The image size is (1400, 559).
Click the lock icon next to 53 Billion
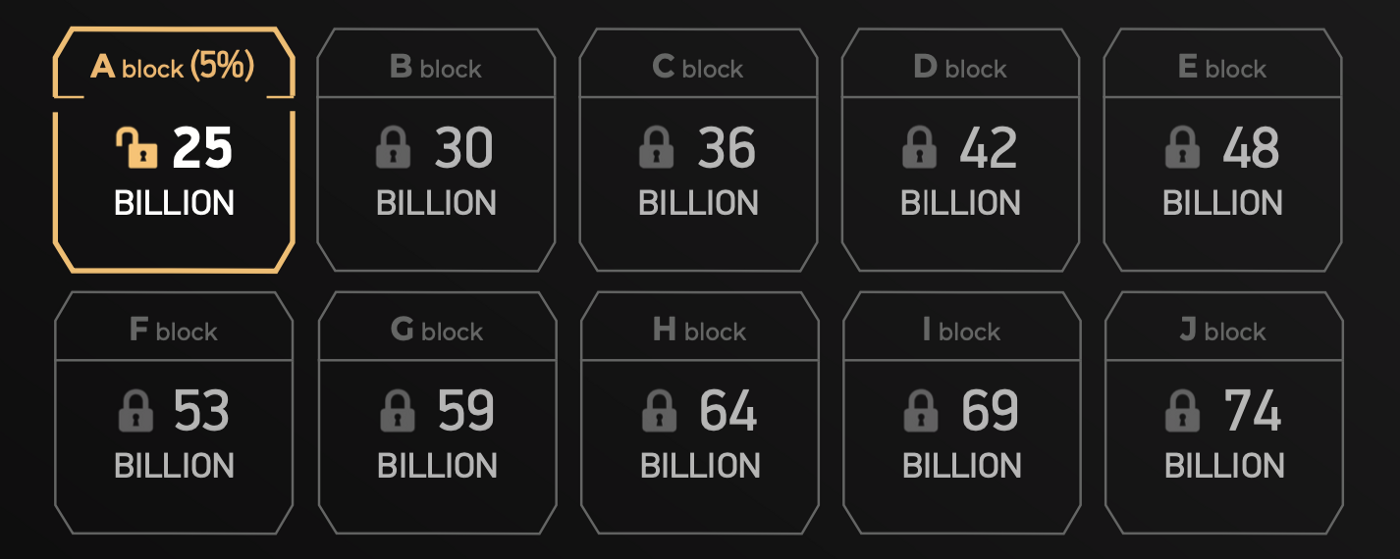[136, 411]
